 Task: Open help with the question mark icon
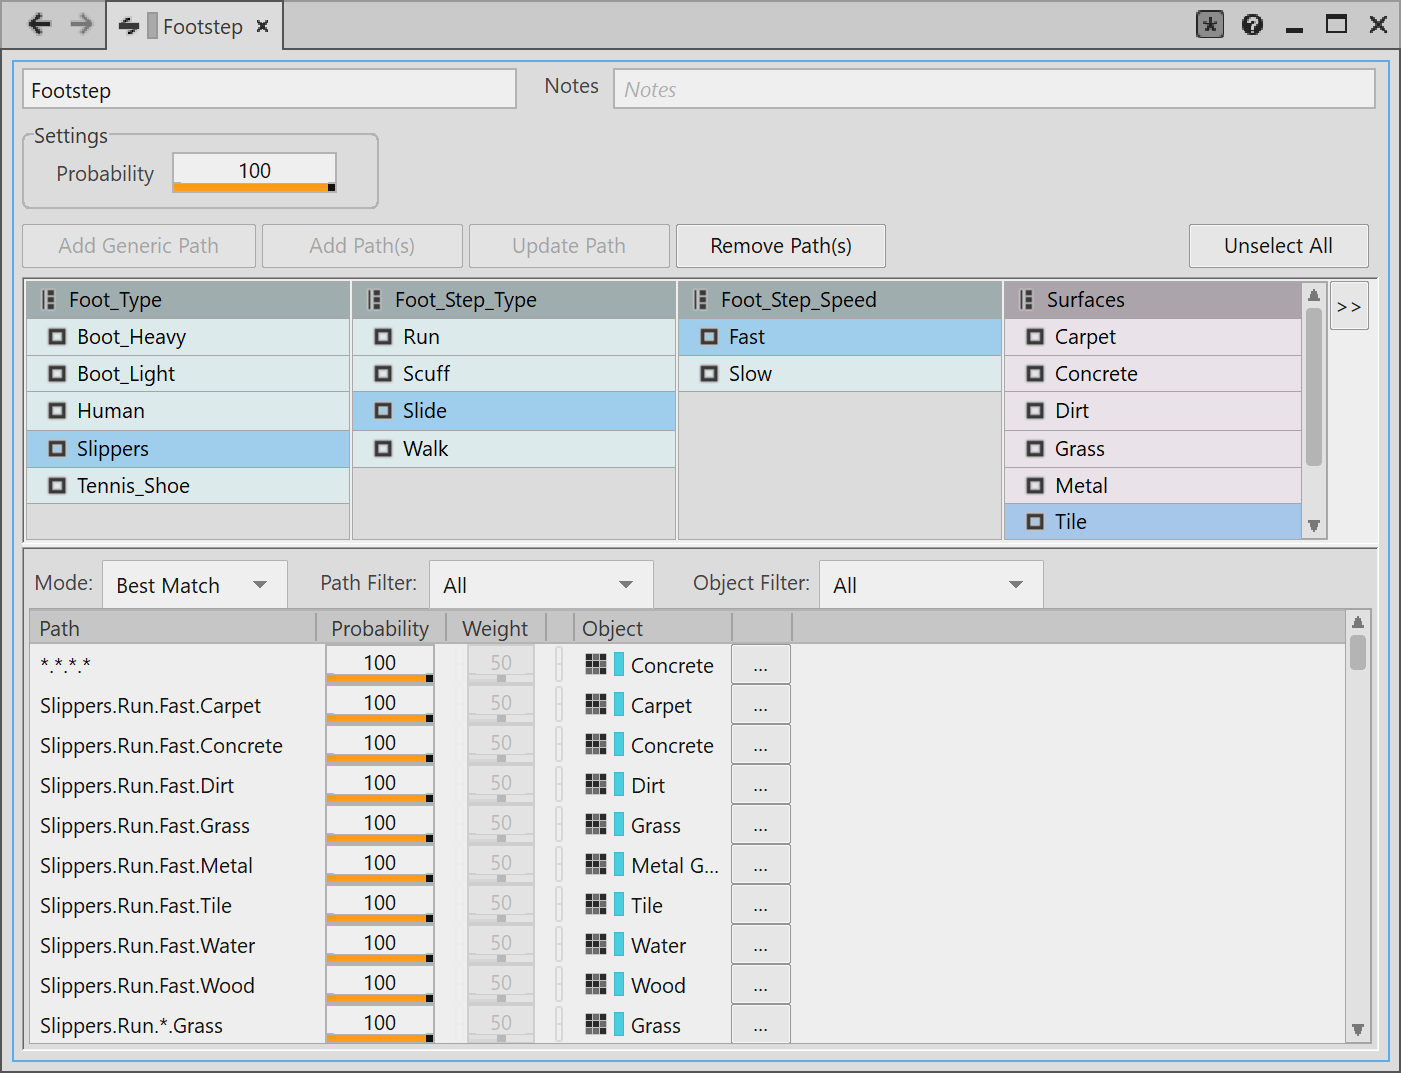click(1252, 25)
